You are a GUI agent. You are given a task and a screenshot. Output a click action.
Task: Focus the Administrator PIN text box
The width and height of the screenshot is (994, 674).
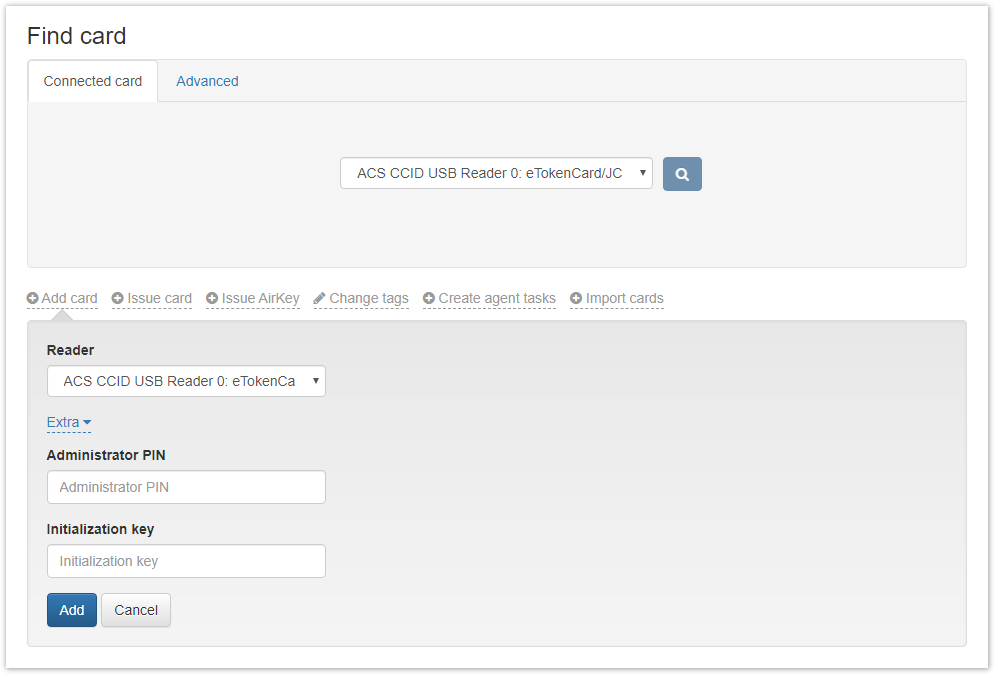point(186,487)
